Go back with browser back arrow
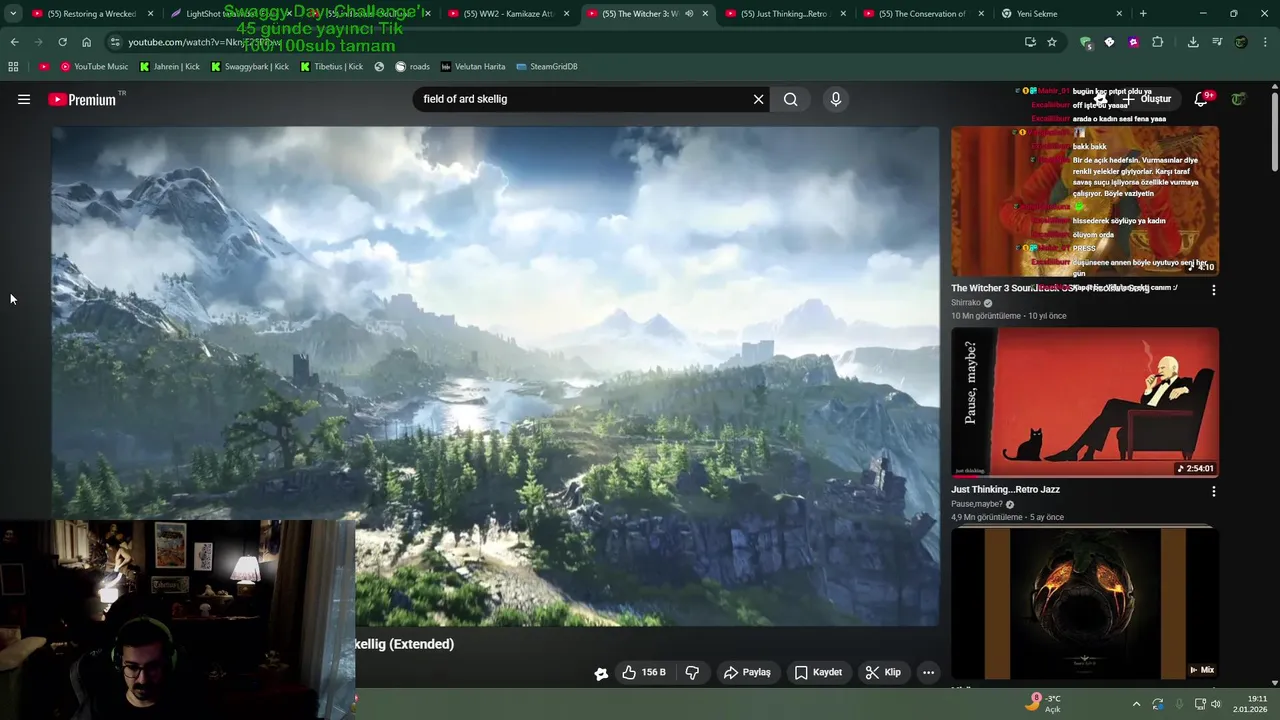Image resolution: width=1280 pixels, height=720 pixels. point(14,42)
